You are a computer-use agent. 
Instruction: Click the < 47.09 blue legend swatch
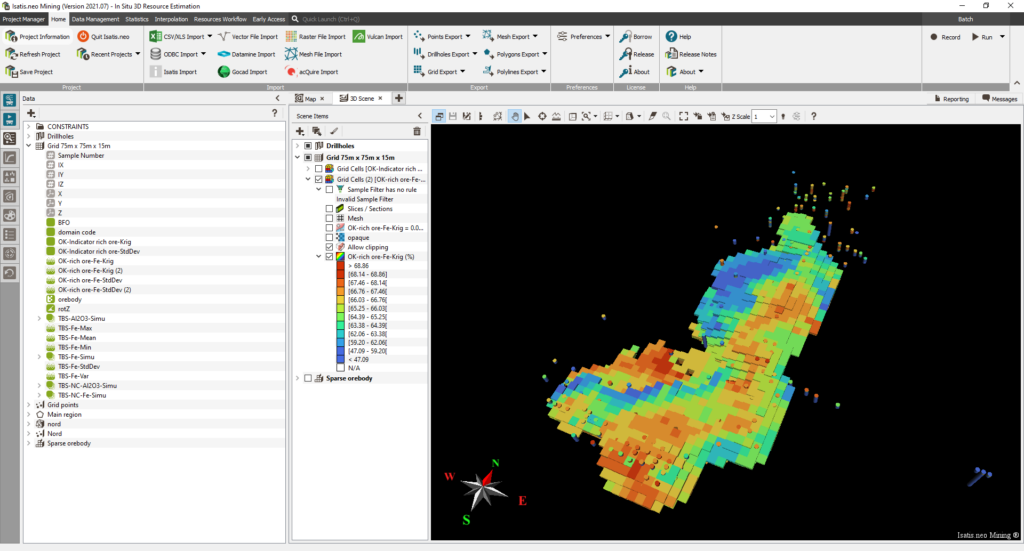tap(340, 359)
